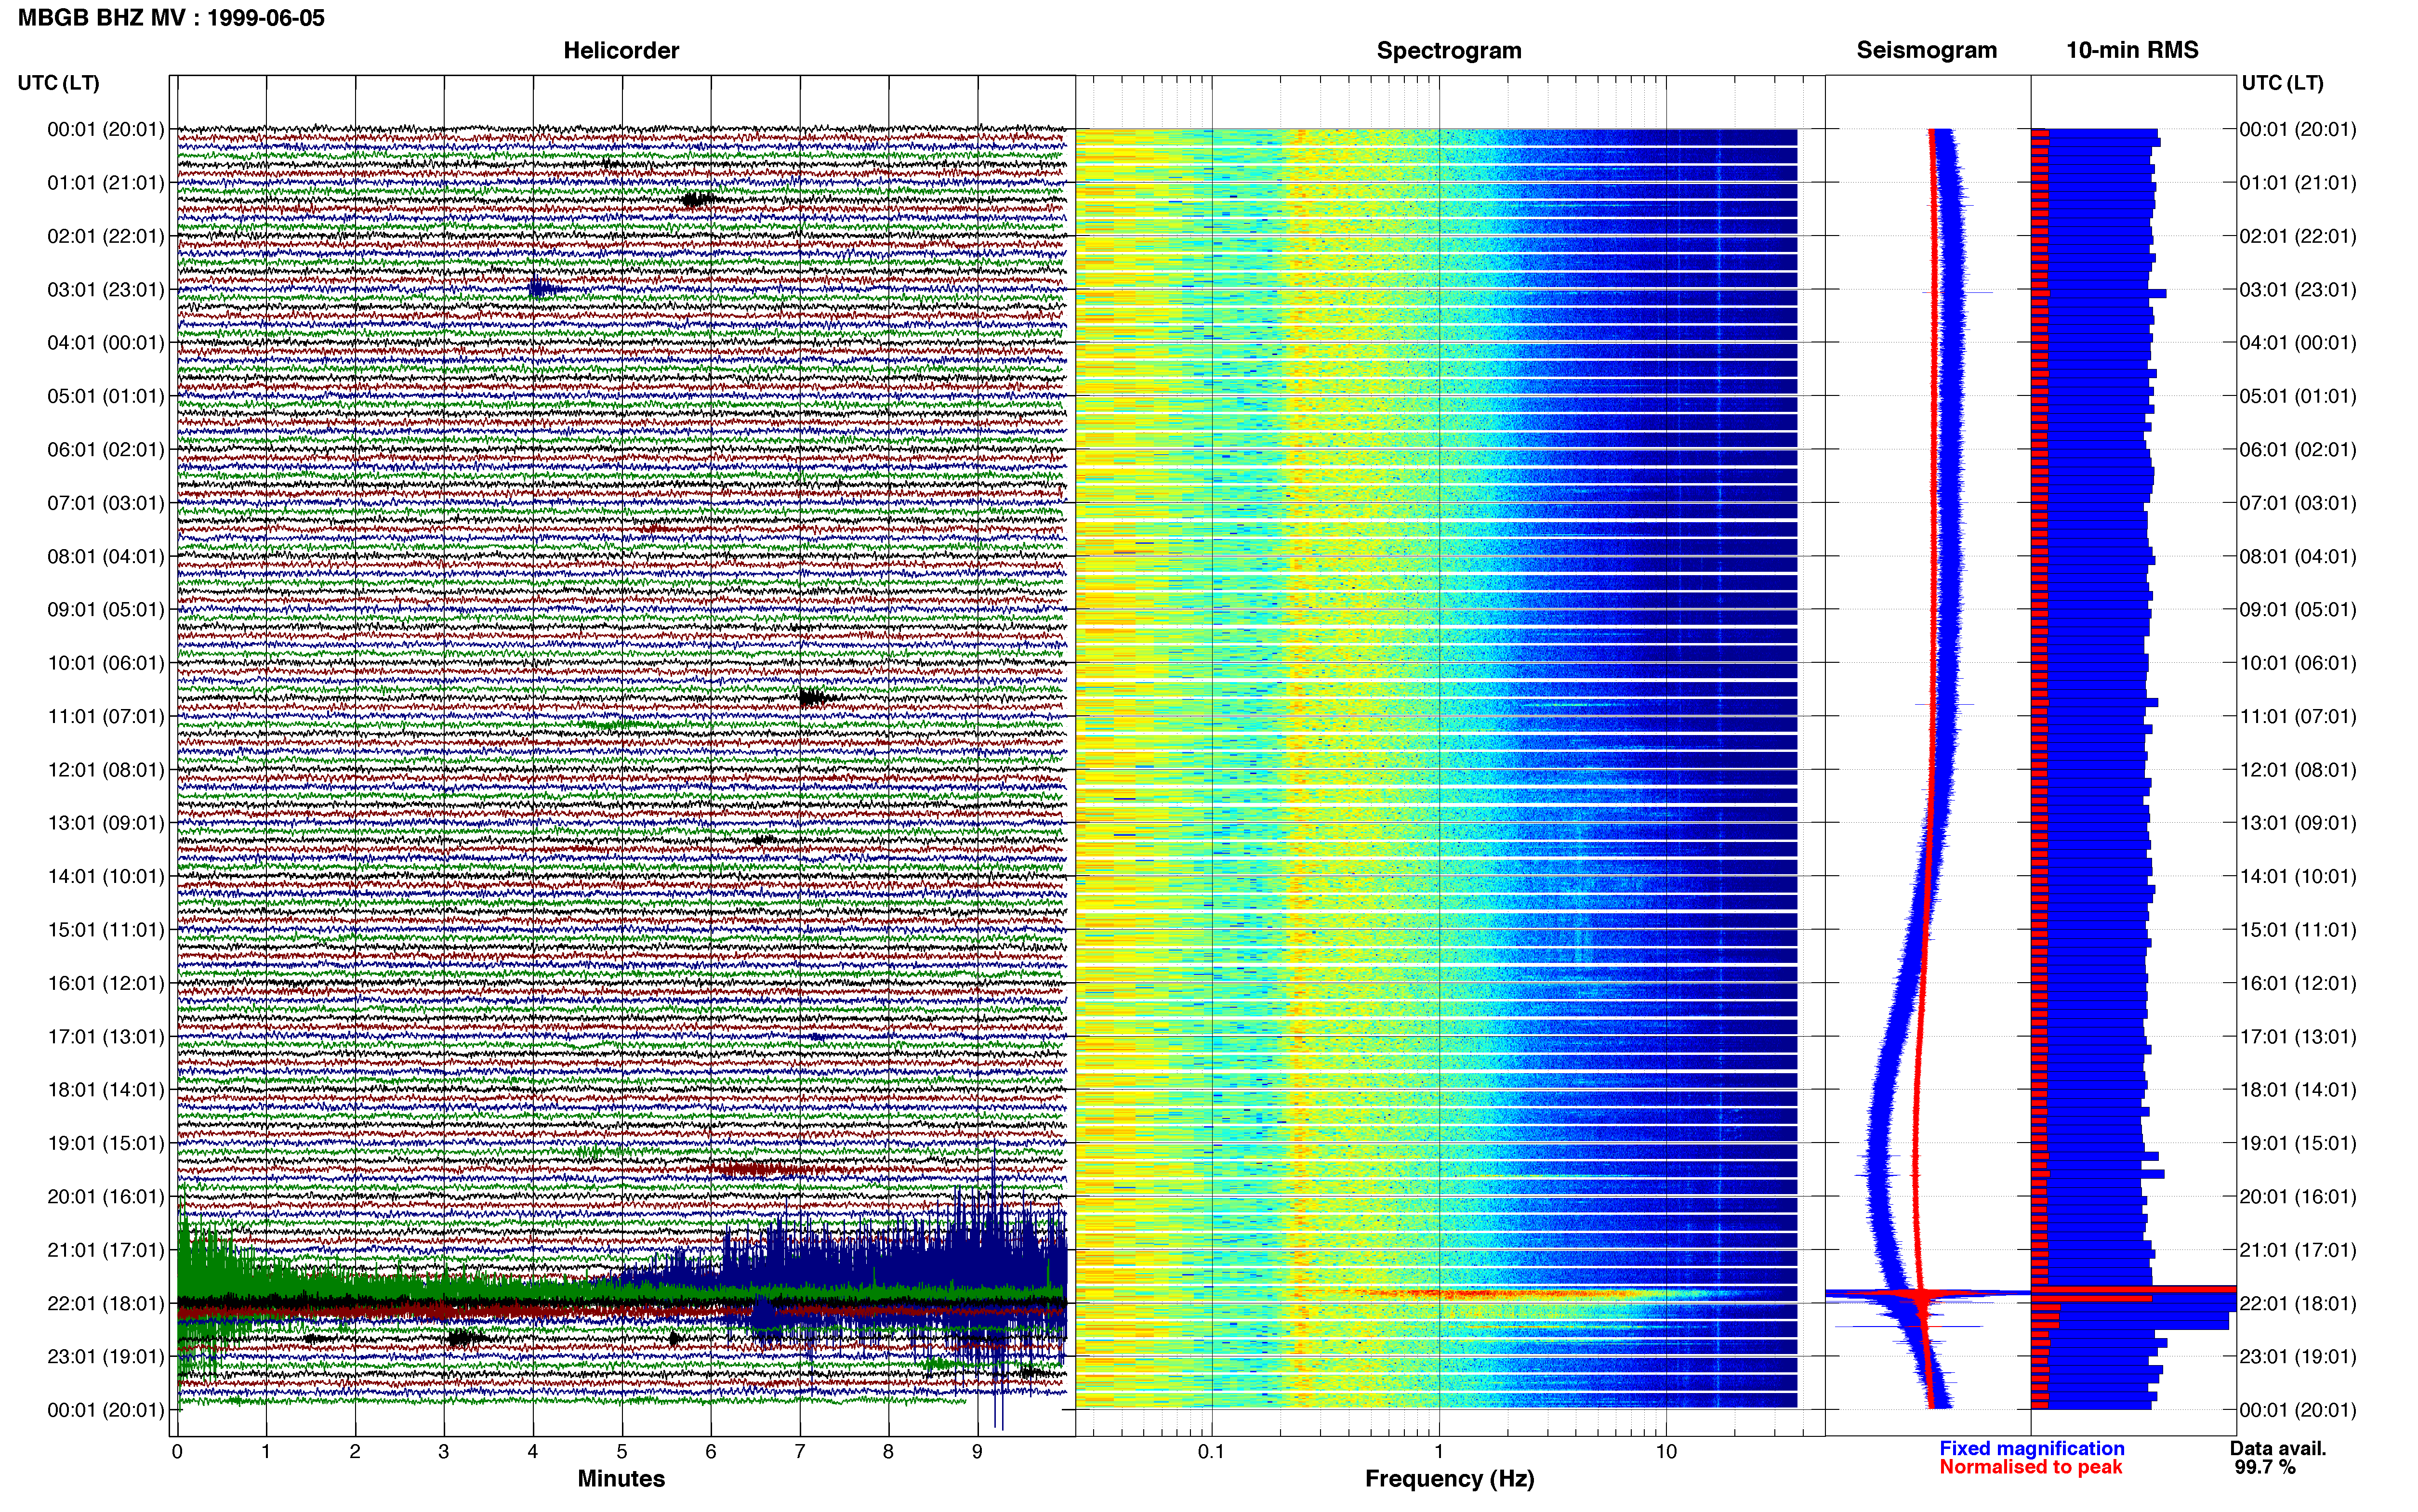The height and width of the screenshot is (1512, 2418).
Task: Click the black event burst near 01:01 trace
Action: coord(698,199)
